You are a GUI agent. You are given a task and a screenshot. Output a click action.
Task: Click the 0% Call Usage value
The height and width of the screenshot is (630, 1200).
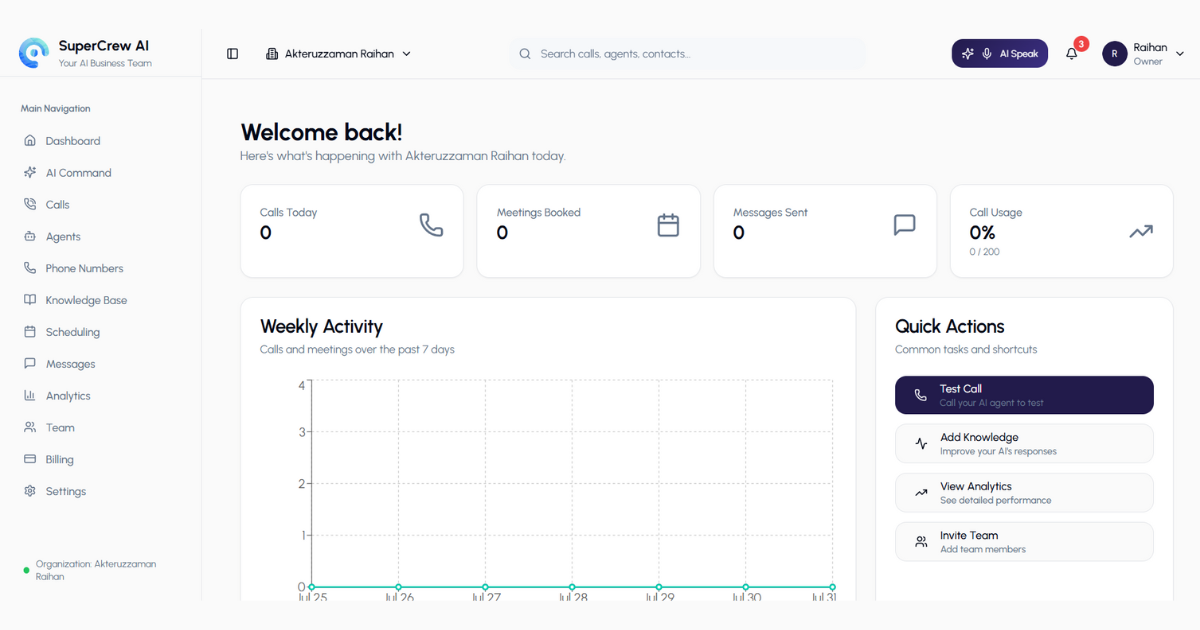(982, 233)
